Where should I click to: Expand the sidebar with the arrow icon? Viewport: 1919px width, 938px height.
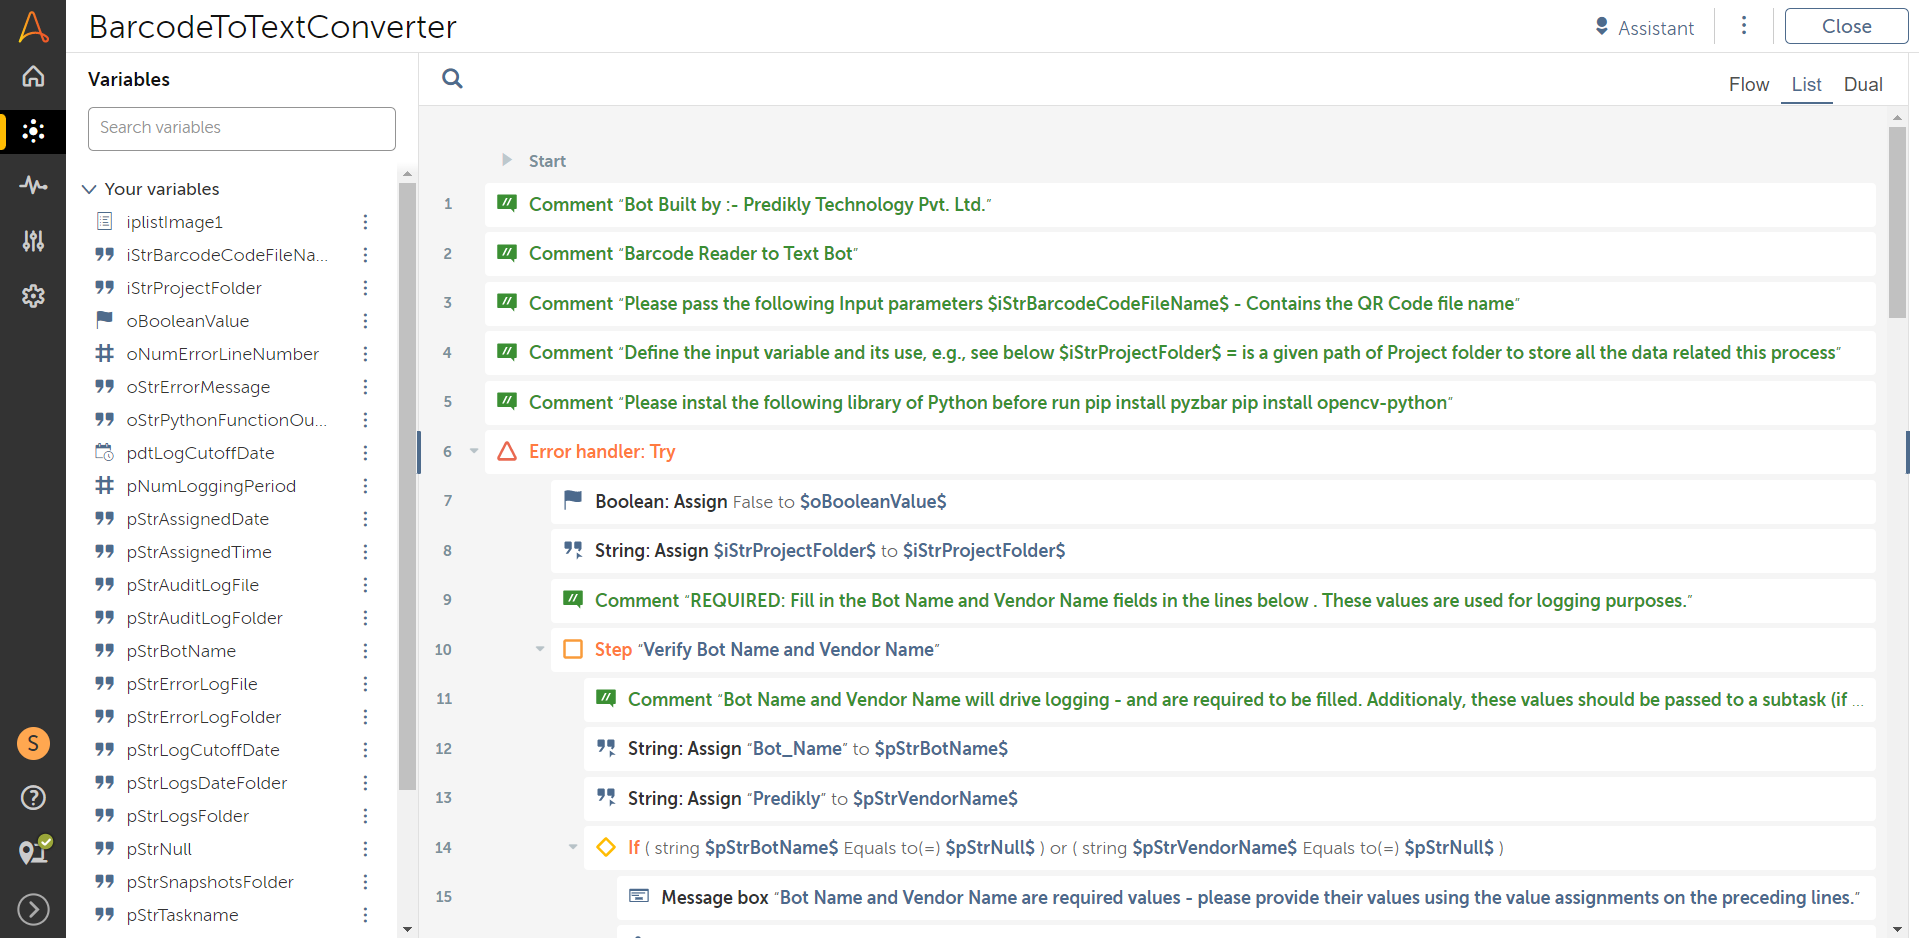(x=33, y=909)
